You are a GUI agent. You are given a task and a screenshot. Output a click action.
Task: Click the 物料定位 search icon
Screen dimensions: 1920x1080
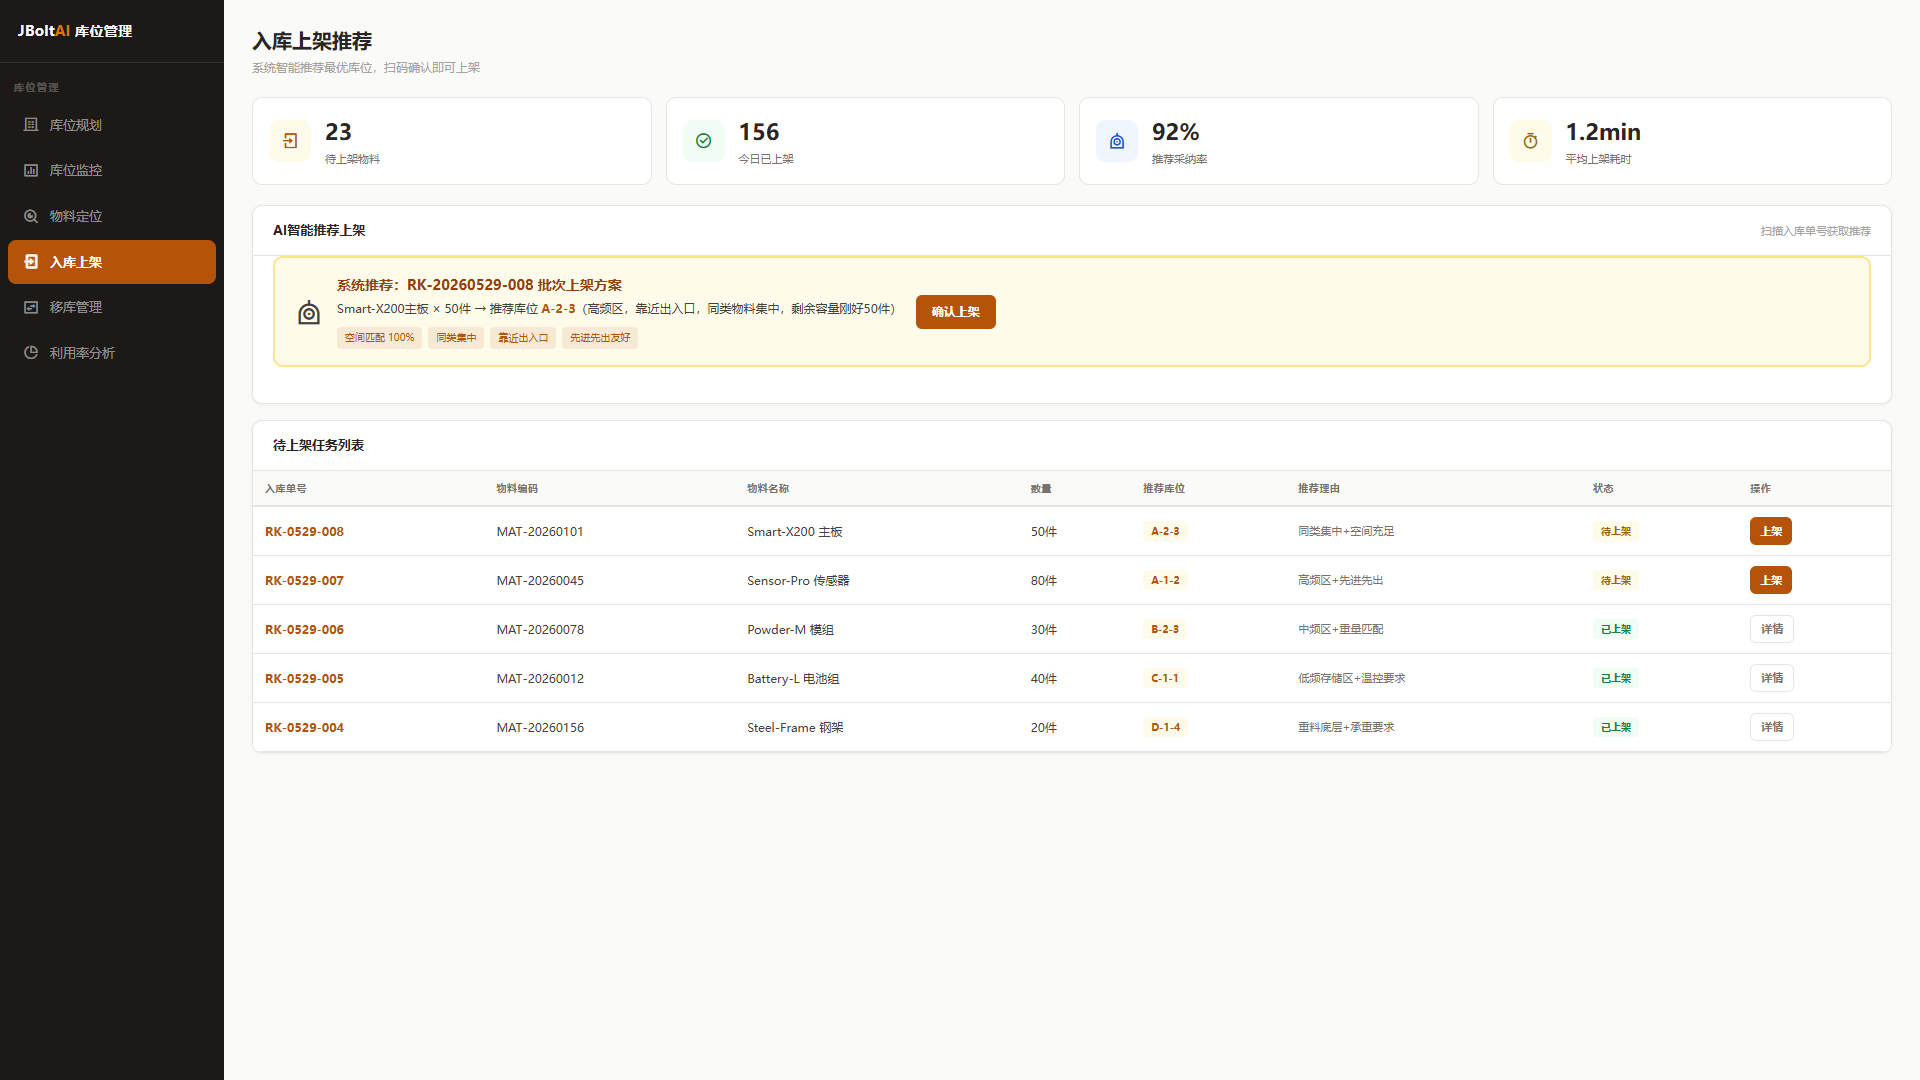coord(31,216)
